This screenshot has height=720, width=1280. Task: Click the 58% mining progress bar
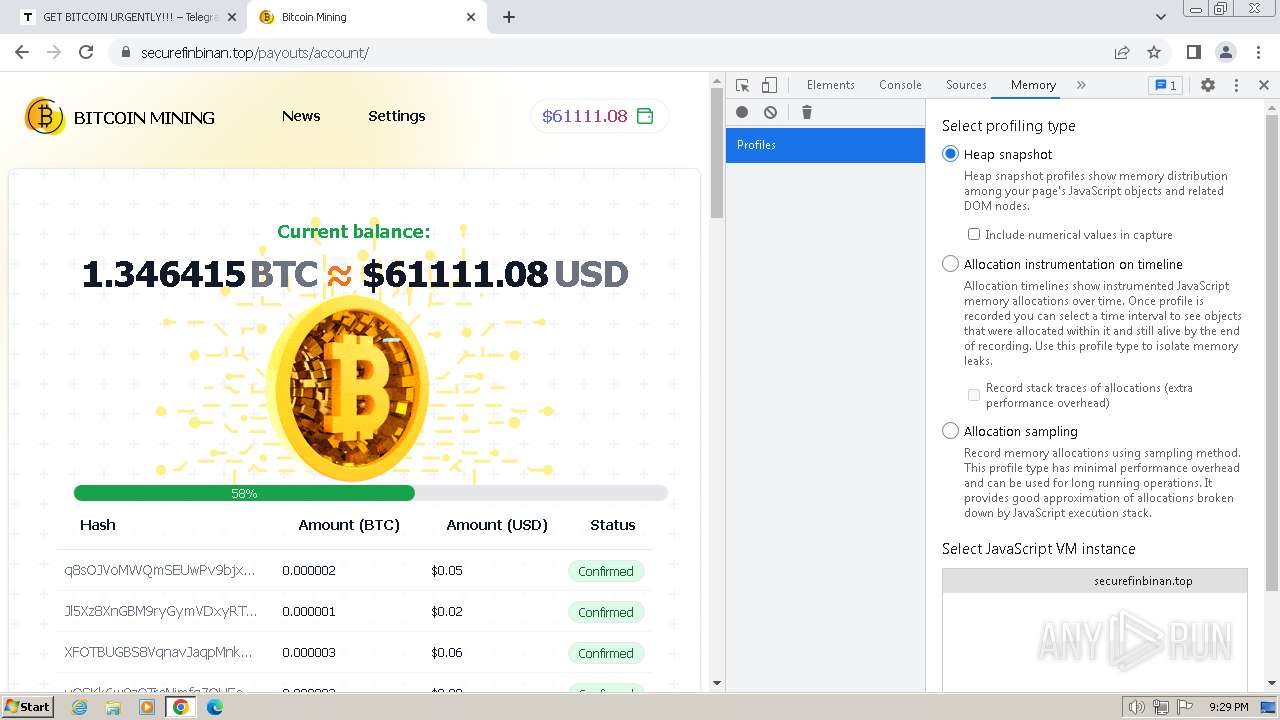(x=370, y=493)
